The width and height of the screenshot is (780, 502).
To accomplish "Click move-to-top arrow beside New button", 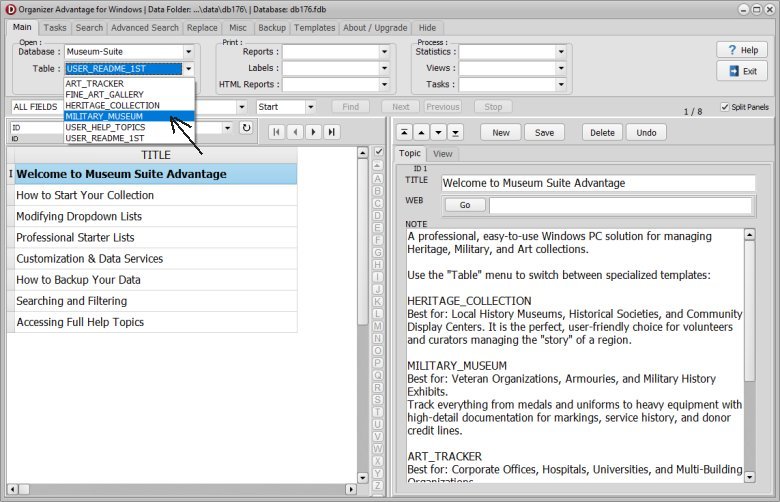I will 404,132.
